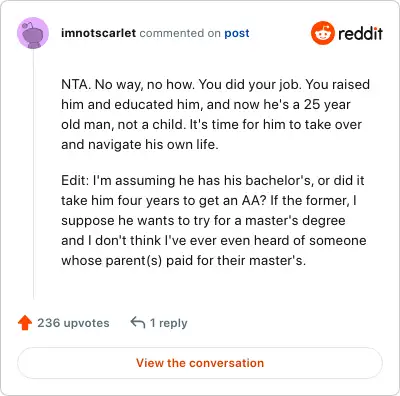The image size is (400, 396).
Task: Click the "View the conversation" button
Action: 200,363
